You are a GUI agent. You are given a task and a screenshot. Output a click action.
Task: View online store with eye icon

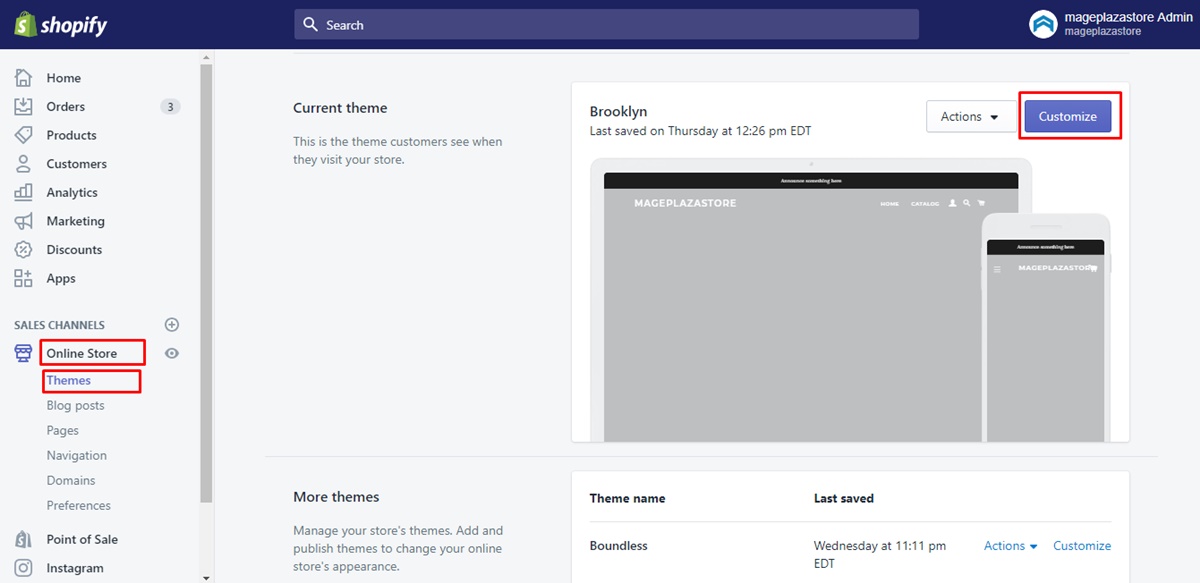pos(172,353)
